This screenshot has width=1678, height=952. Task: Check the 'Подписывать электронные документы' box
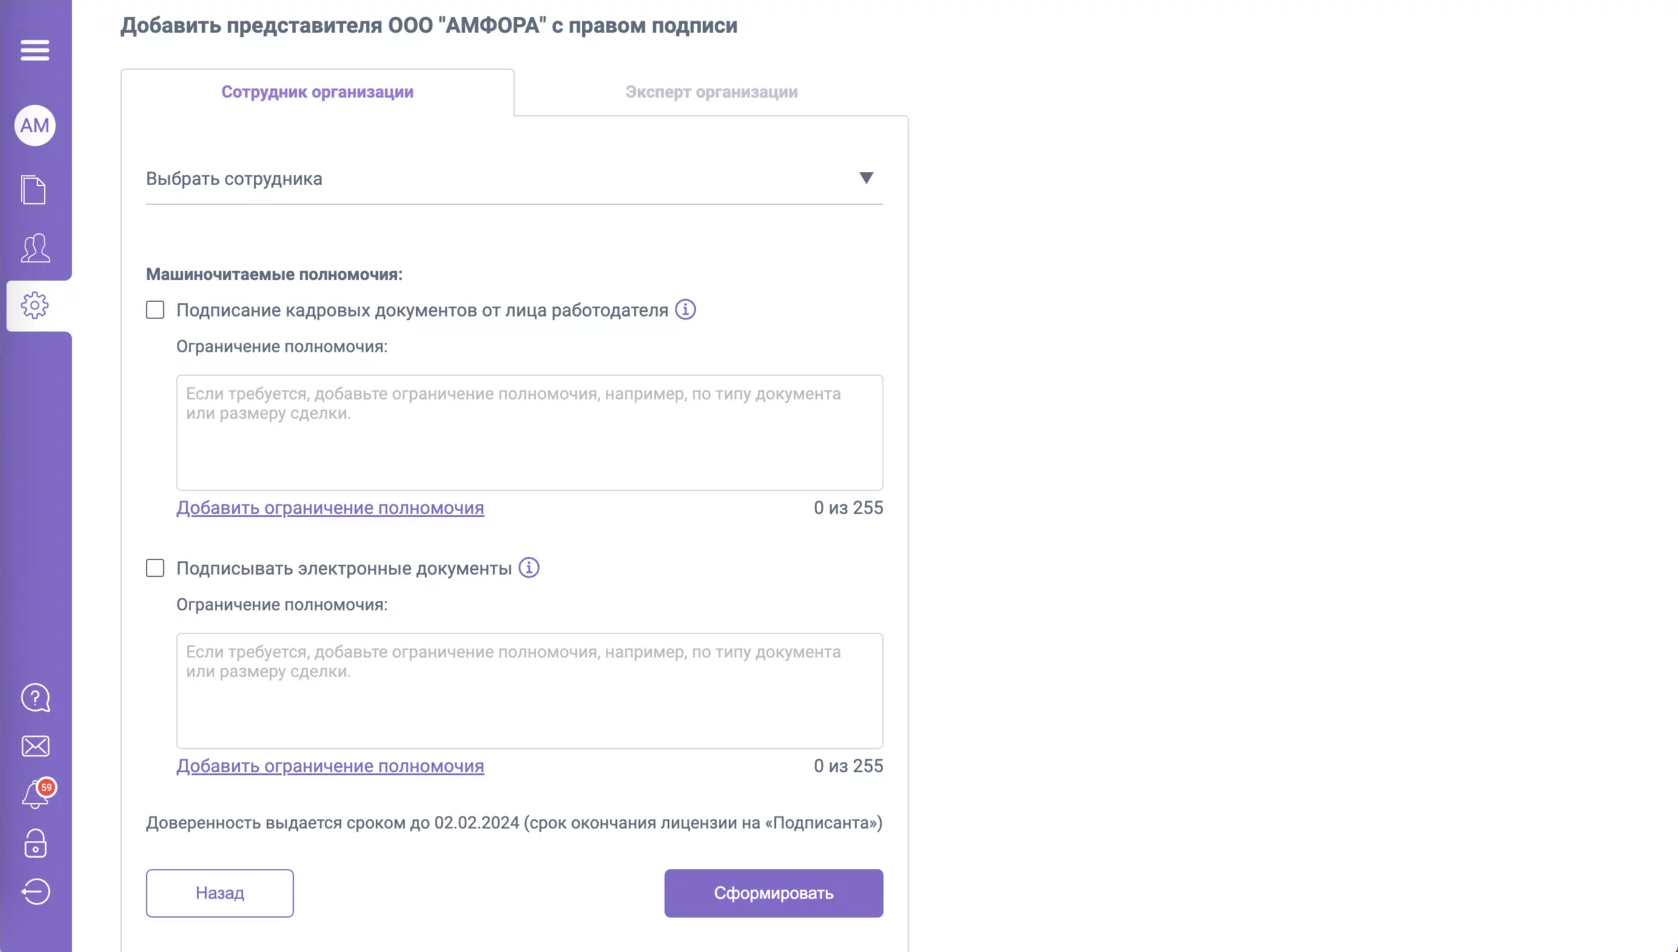155,568
